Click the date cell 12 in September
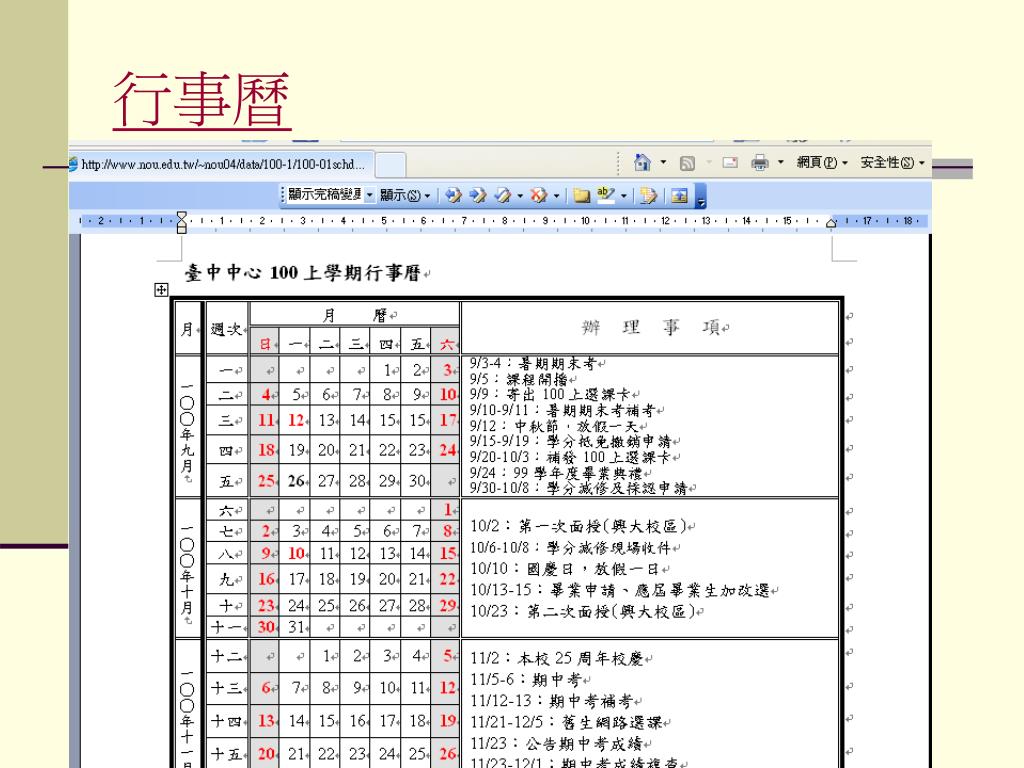This screenshot has width=1024, height=768. (x=296, y=420)
